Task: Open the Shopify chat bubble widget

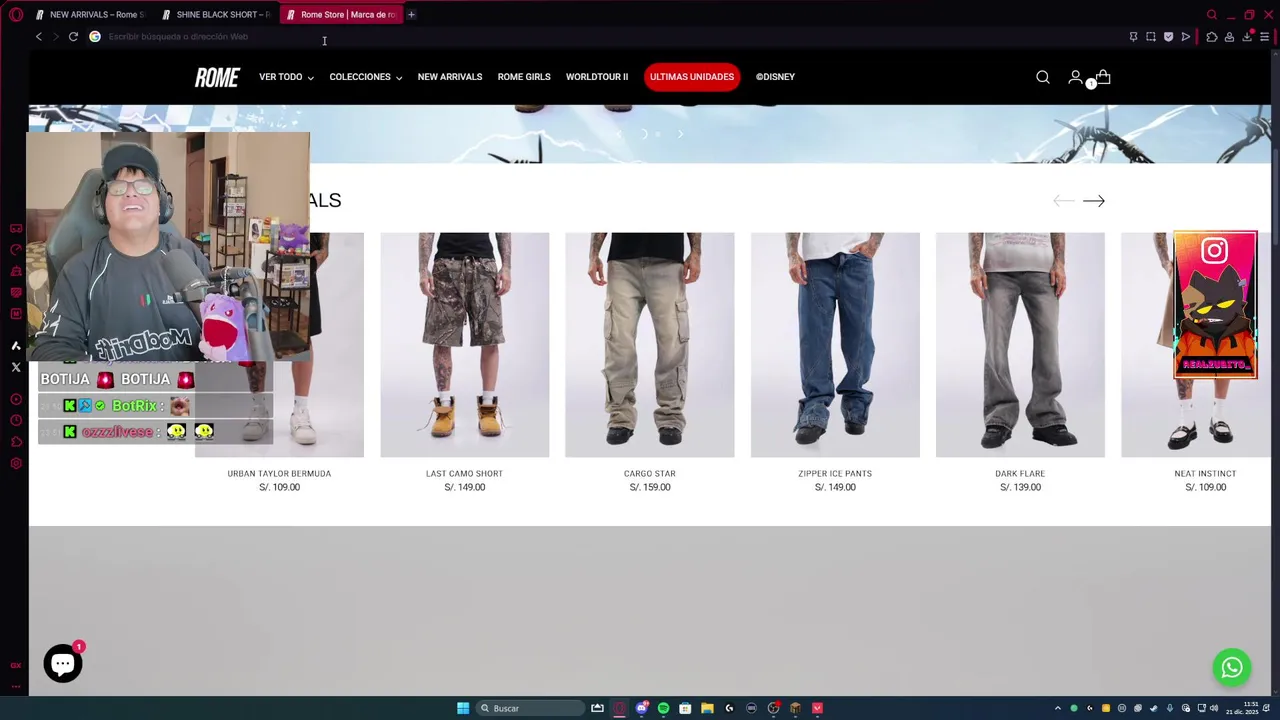Action: pos(63,663)
